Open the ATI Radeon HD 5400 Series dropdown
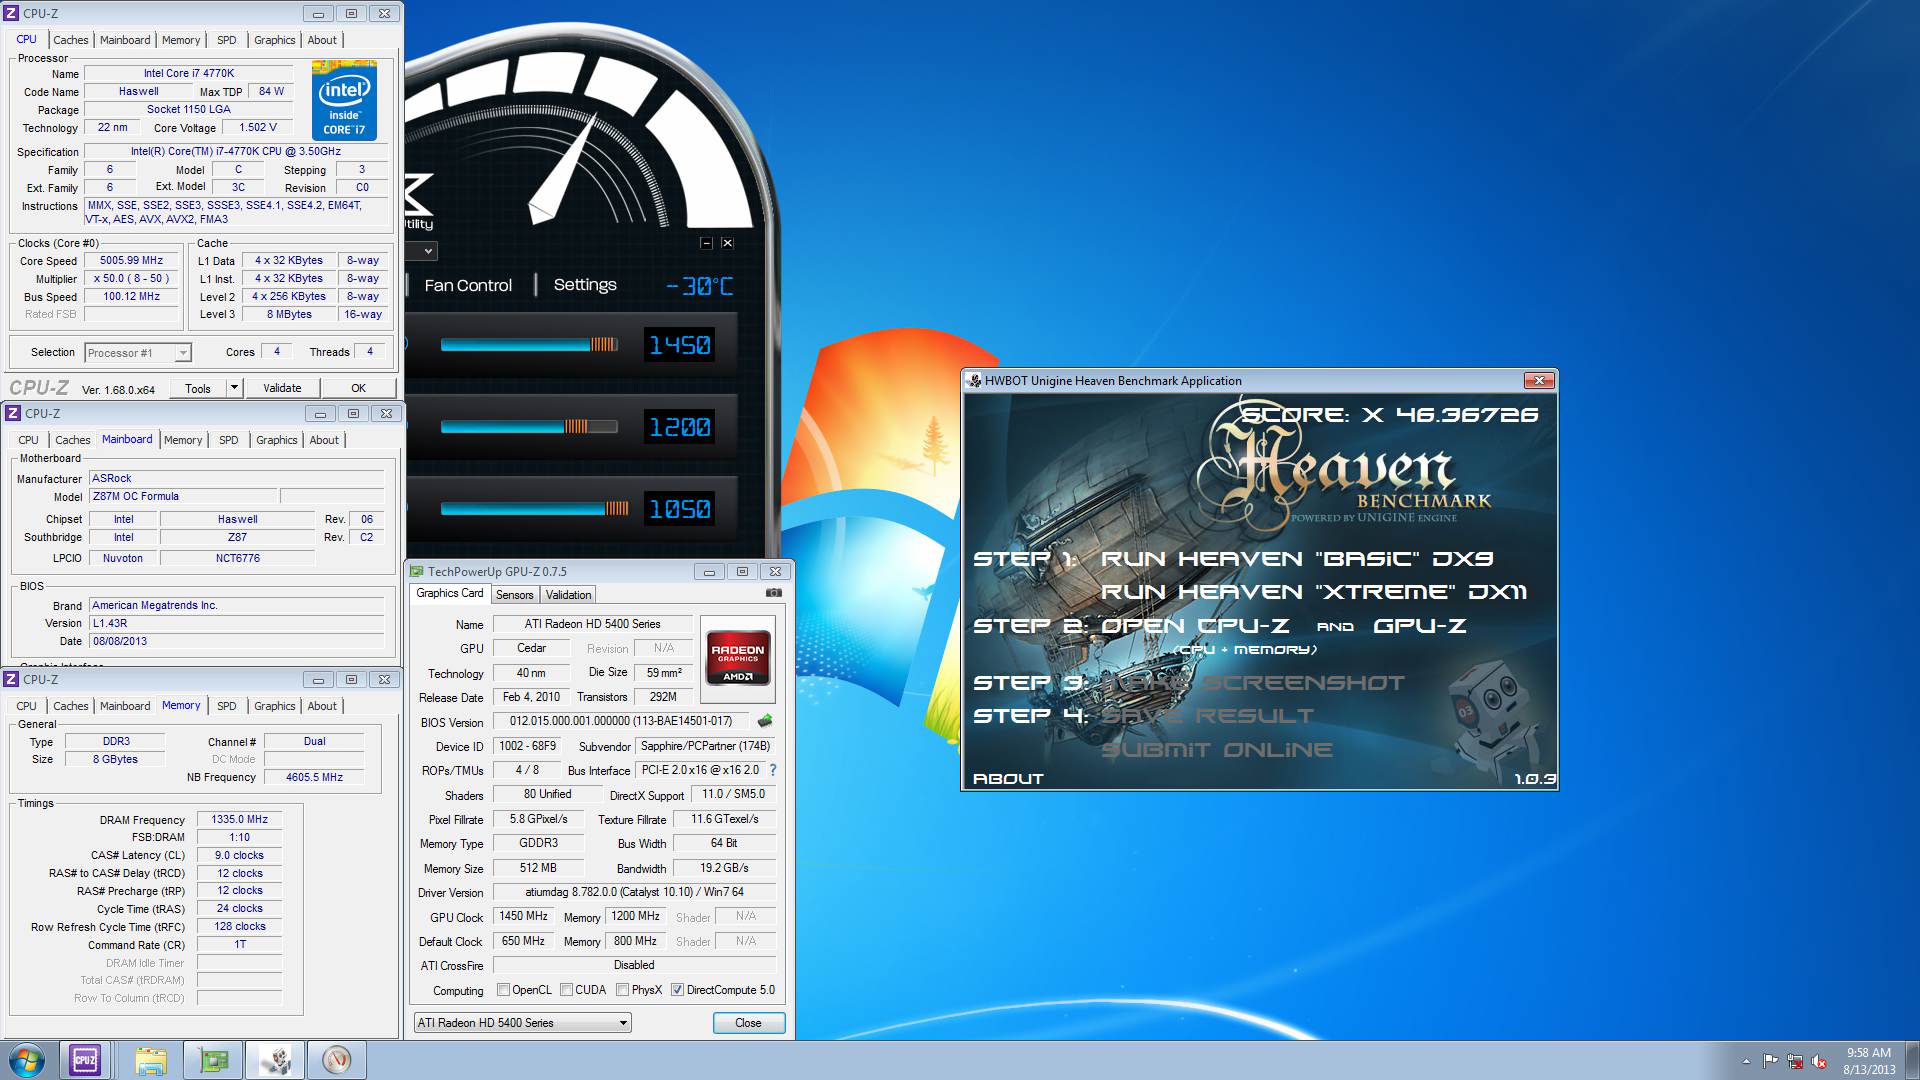Image resolution: width=1920 pixels, height=1080 pixels. (x=523, y=1023)
